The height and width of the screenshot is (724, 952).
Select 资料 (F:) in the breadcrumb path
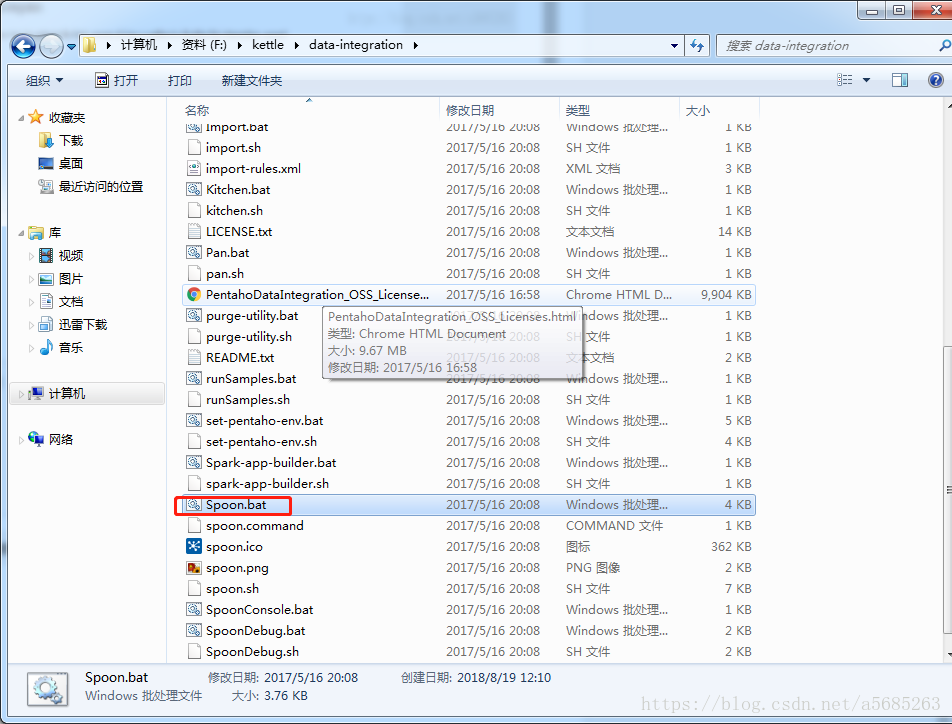point(204,45)
